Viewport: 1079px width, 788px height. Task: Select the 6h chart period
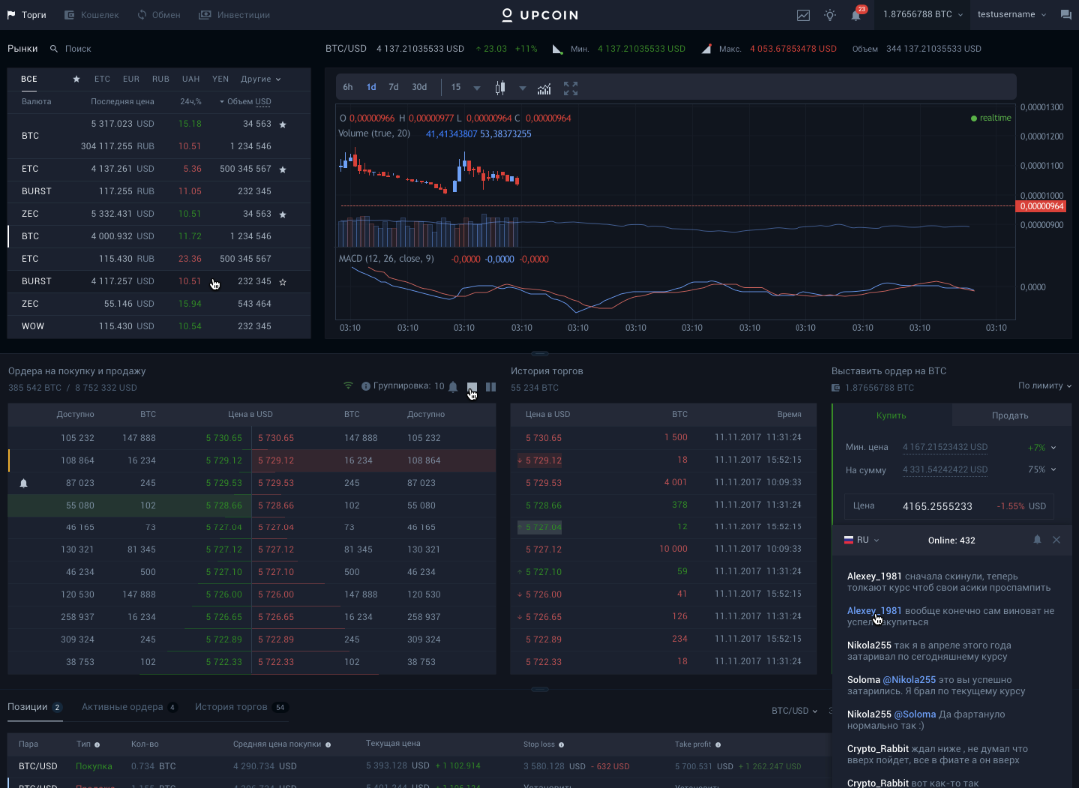click(x=348, y=87)
